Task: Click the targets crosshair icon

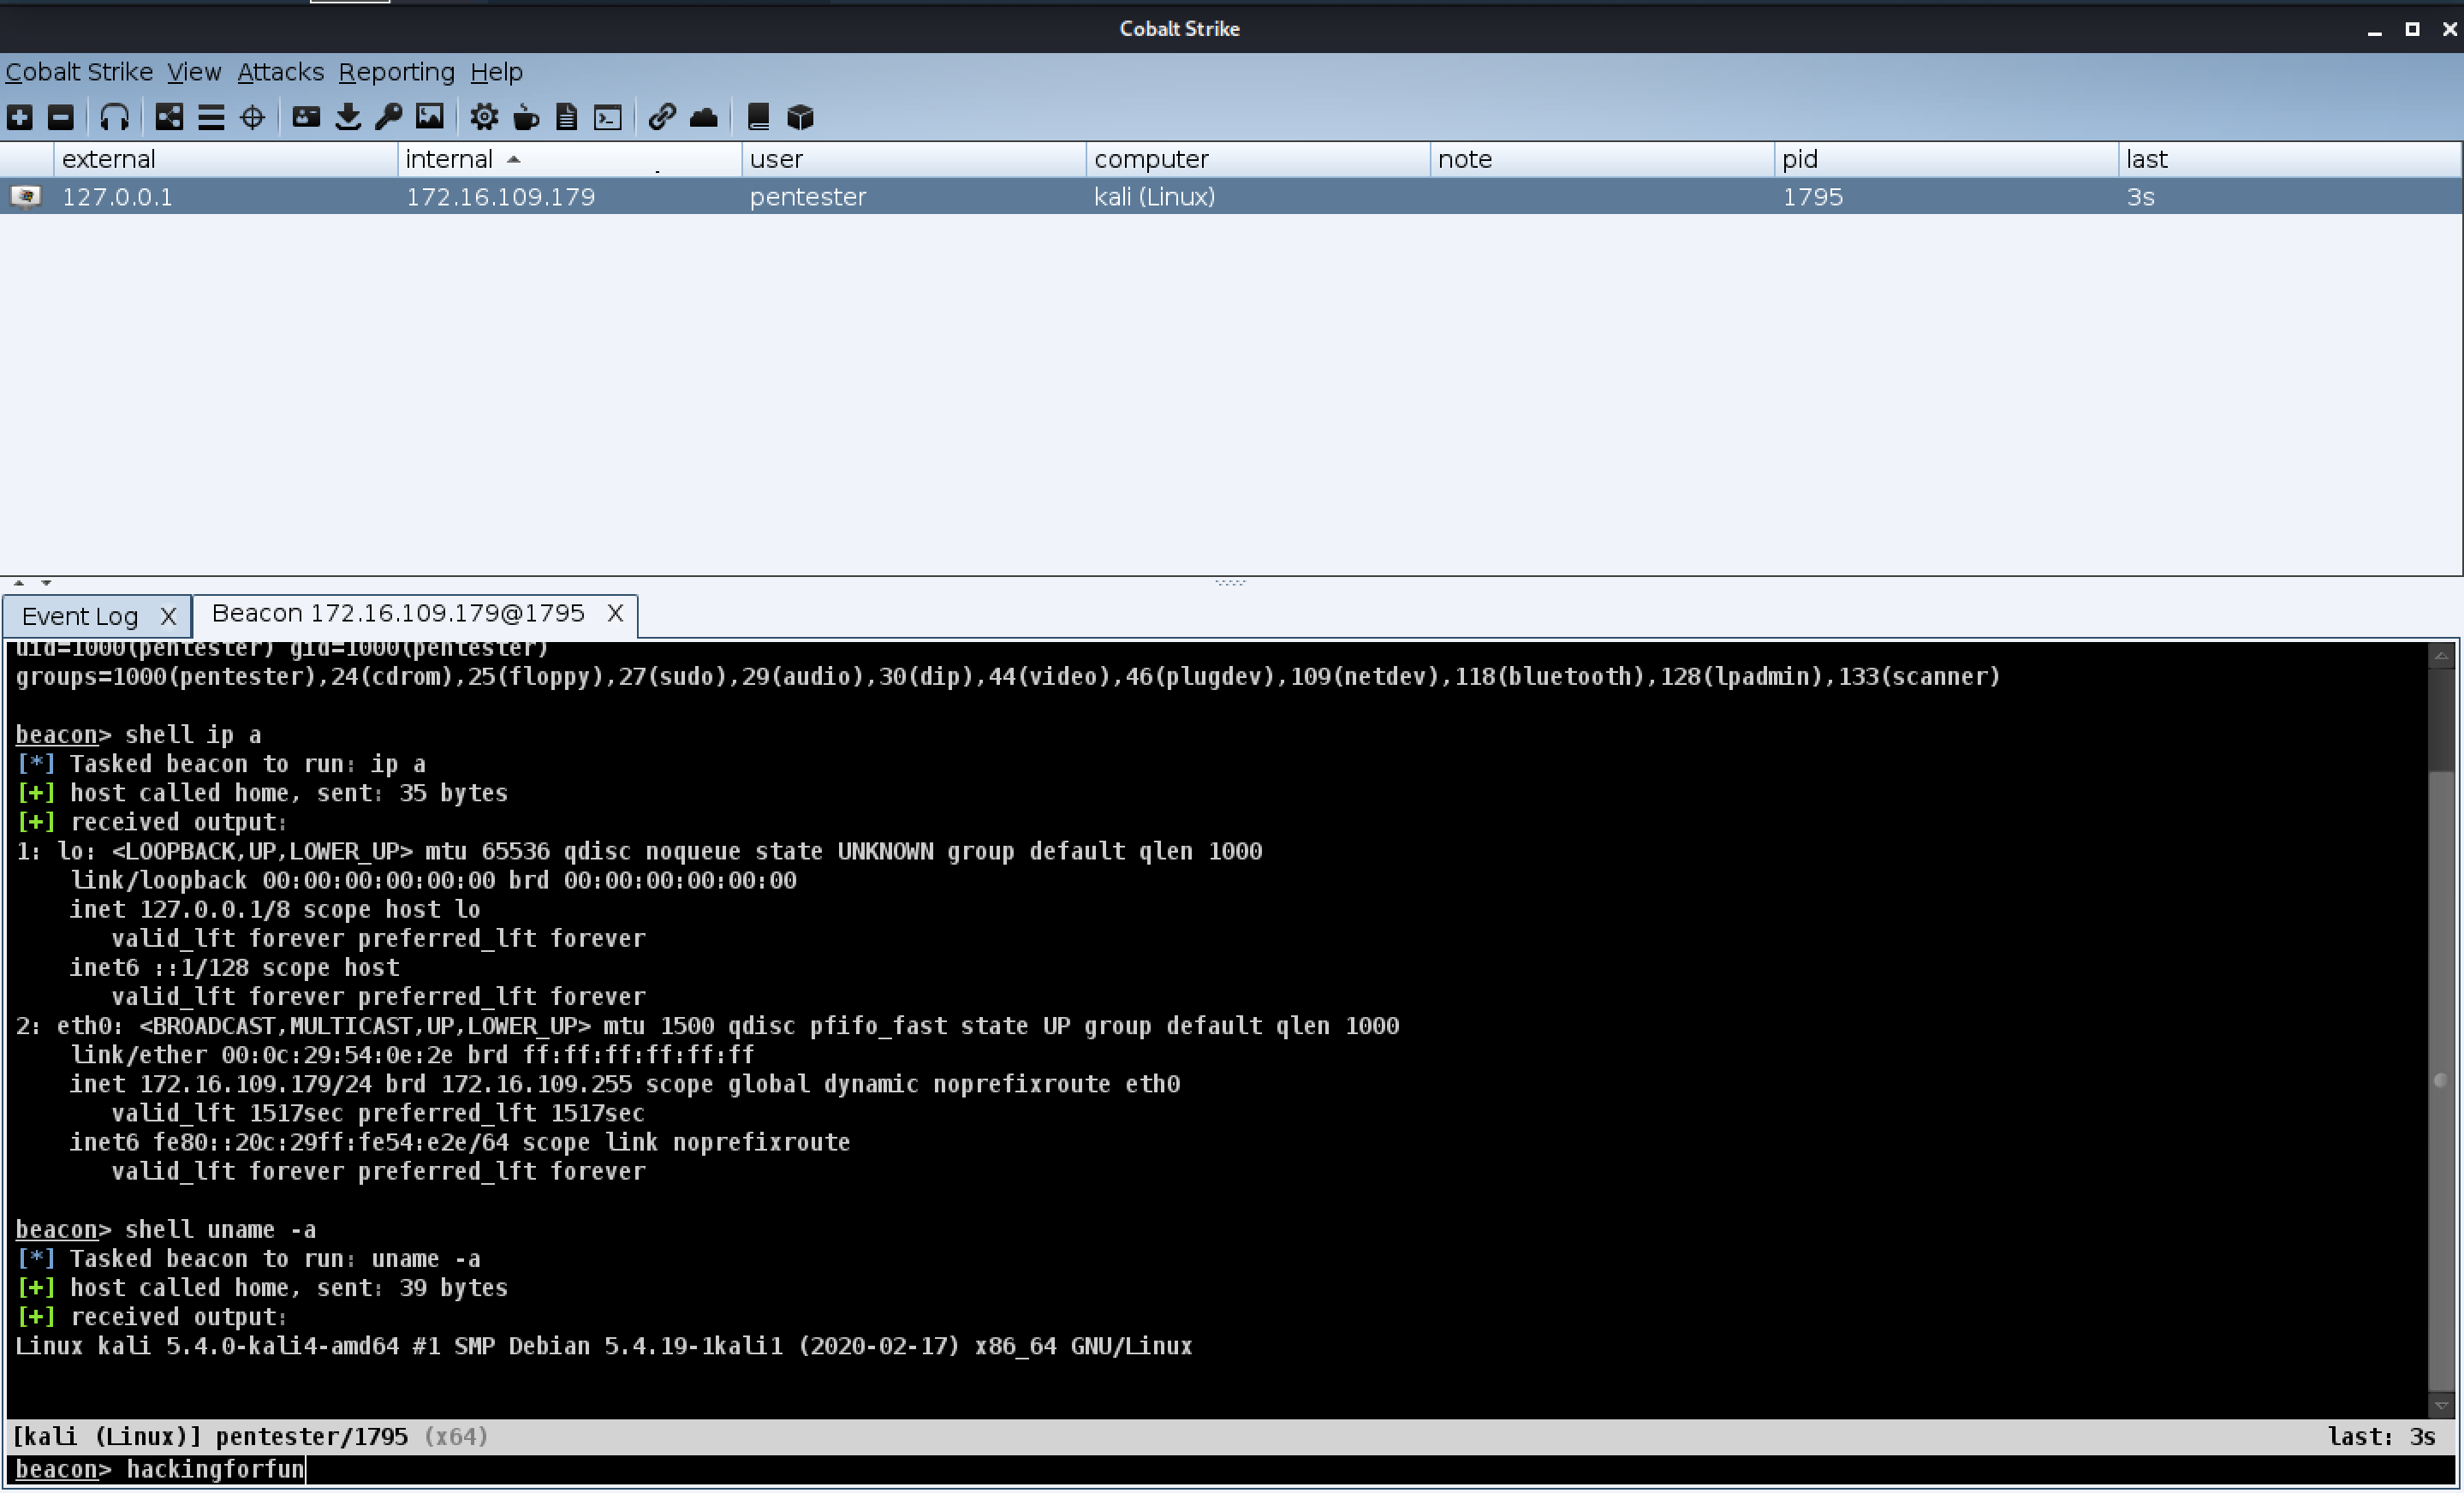Action: point(253,118)
